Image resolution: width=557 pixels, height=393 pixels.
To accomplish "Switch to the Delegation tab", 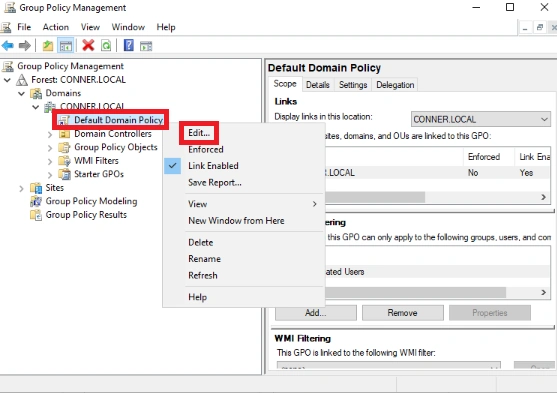I will [x=395, y=85].
